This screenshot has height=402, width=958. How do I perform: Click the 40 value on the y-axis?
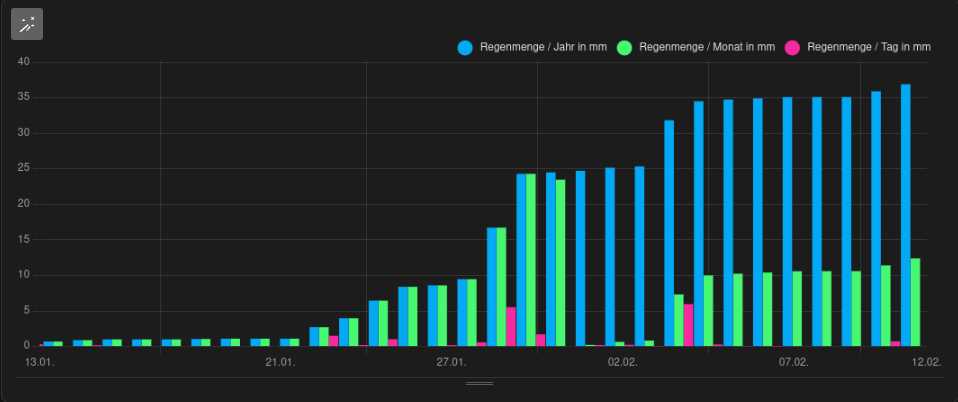point(24,62)
